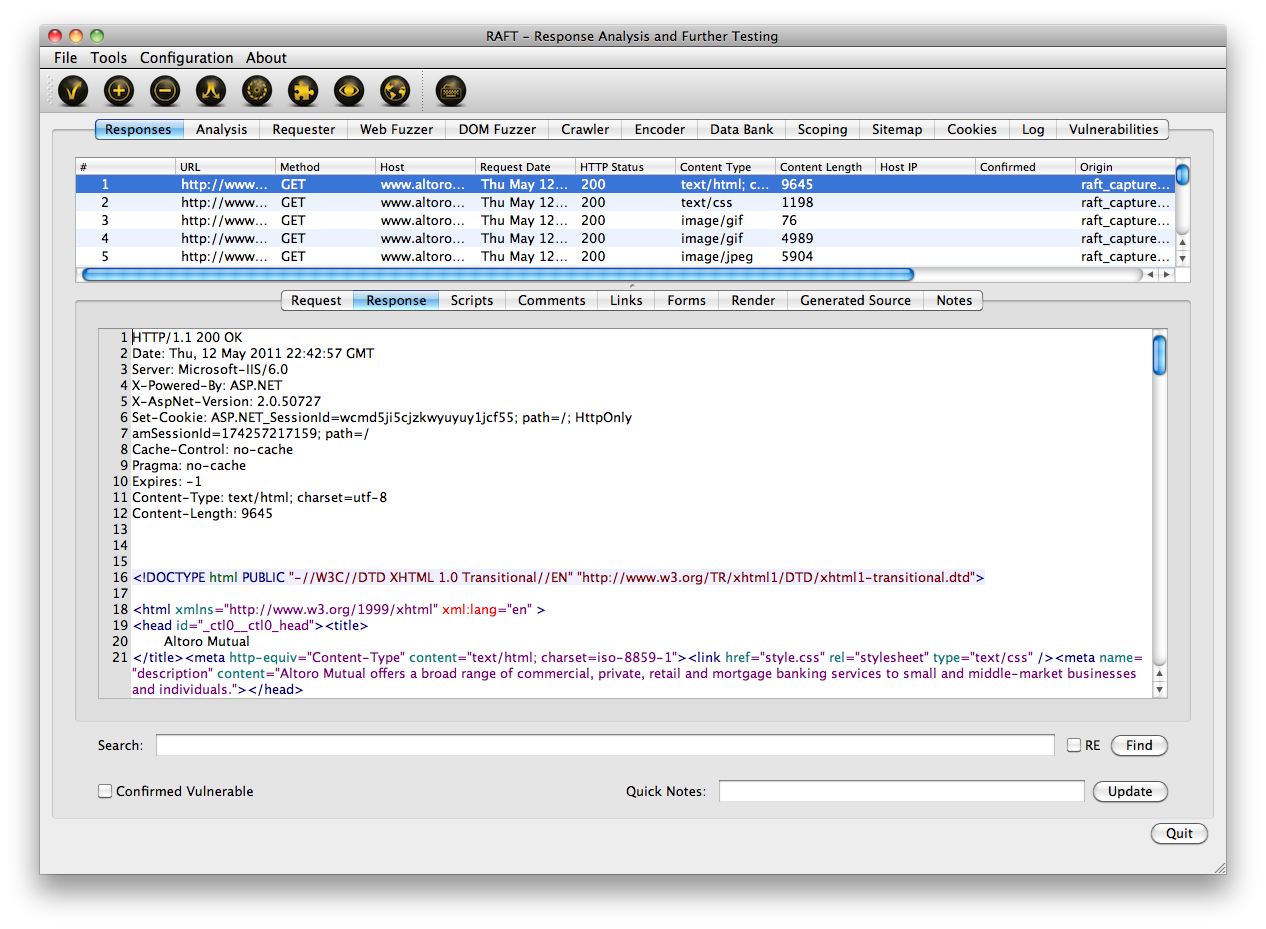The image size is (1266, 929).
Task: Open the Tools menu
Action: click(x=109, y=58)
